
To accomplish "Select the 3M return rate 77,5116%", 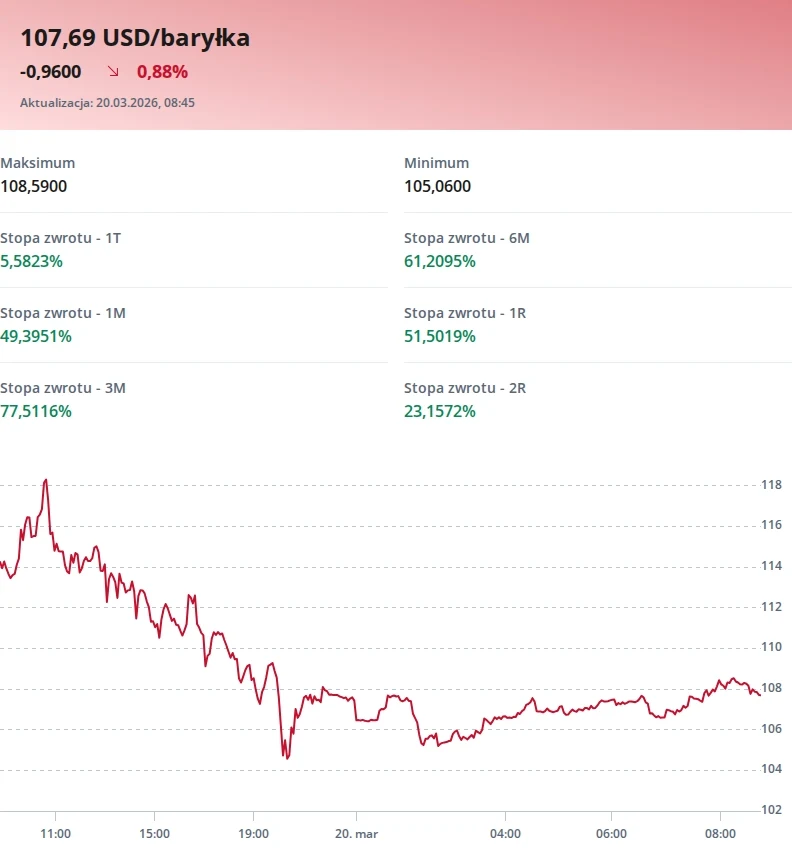I will (36, 411).
